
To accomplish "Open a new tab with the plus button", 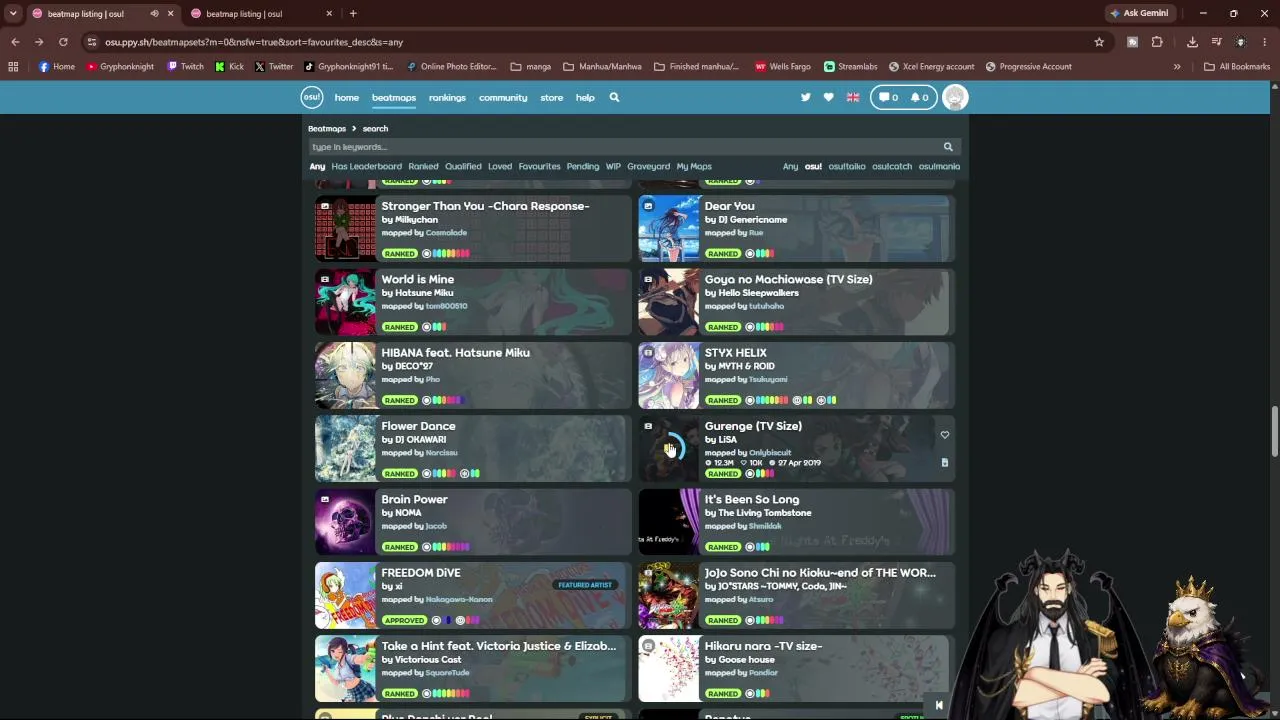I will pos(353,14).
